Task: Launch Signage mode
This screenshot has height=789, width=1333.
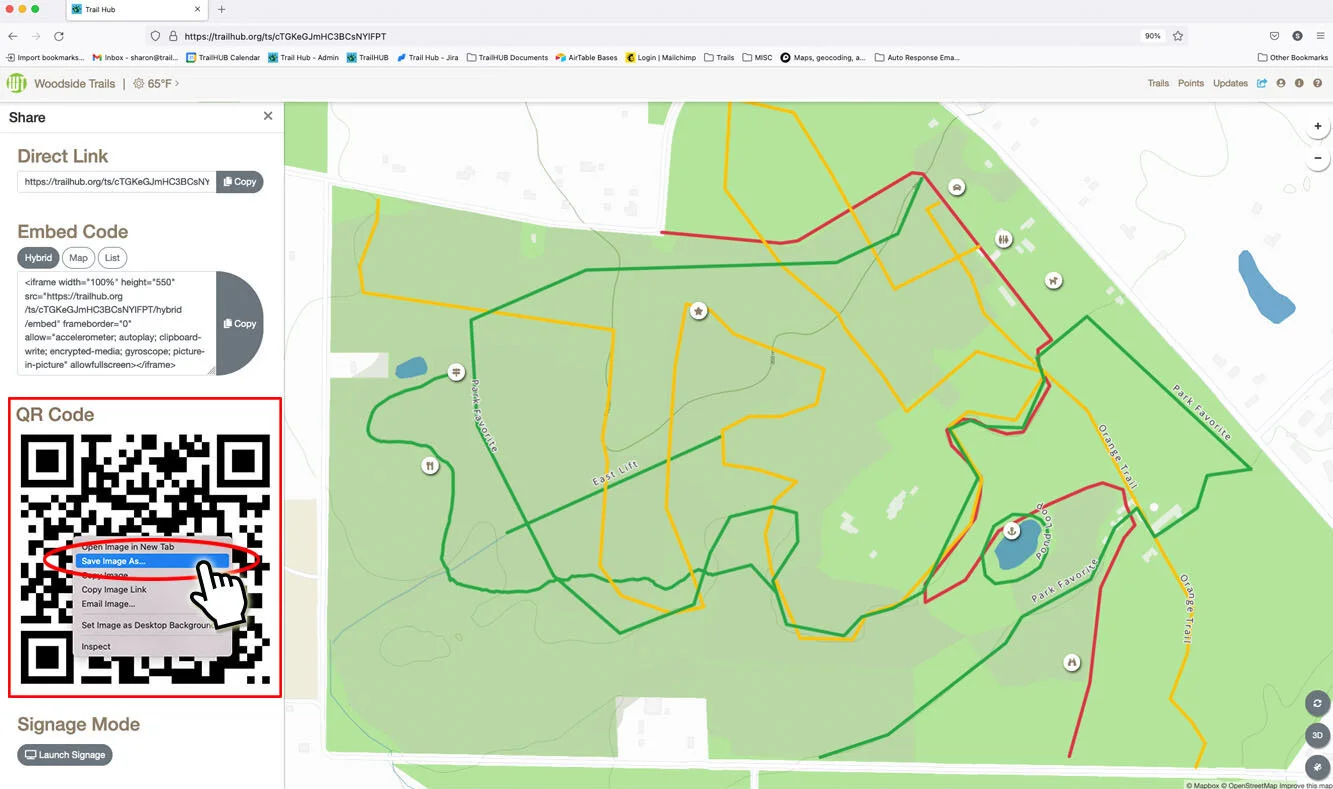Action: 65,755
